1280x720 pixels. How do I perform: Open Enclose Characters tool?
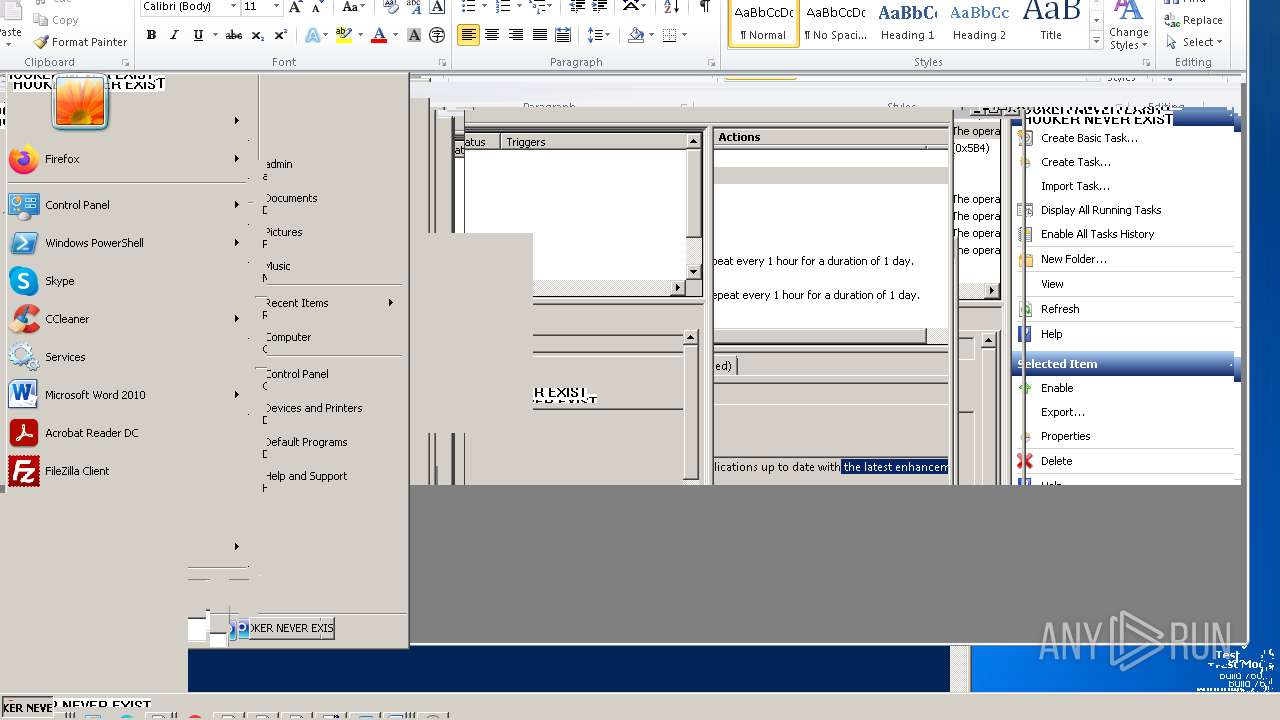click(437, 35)
